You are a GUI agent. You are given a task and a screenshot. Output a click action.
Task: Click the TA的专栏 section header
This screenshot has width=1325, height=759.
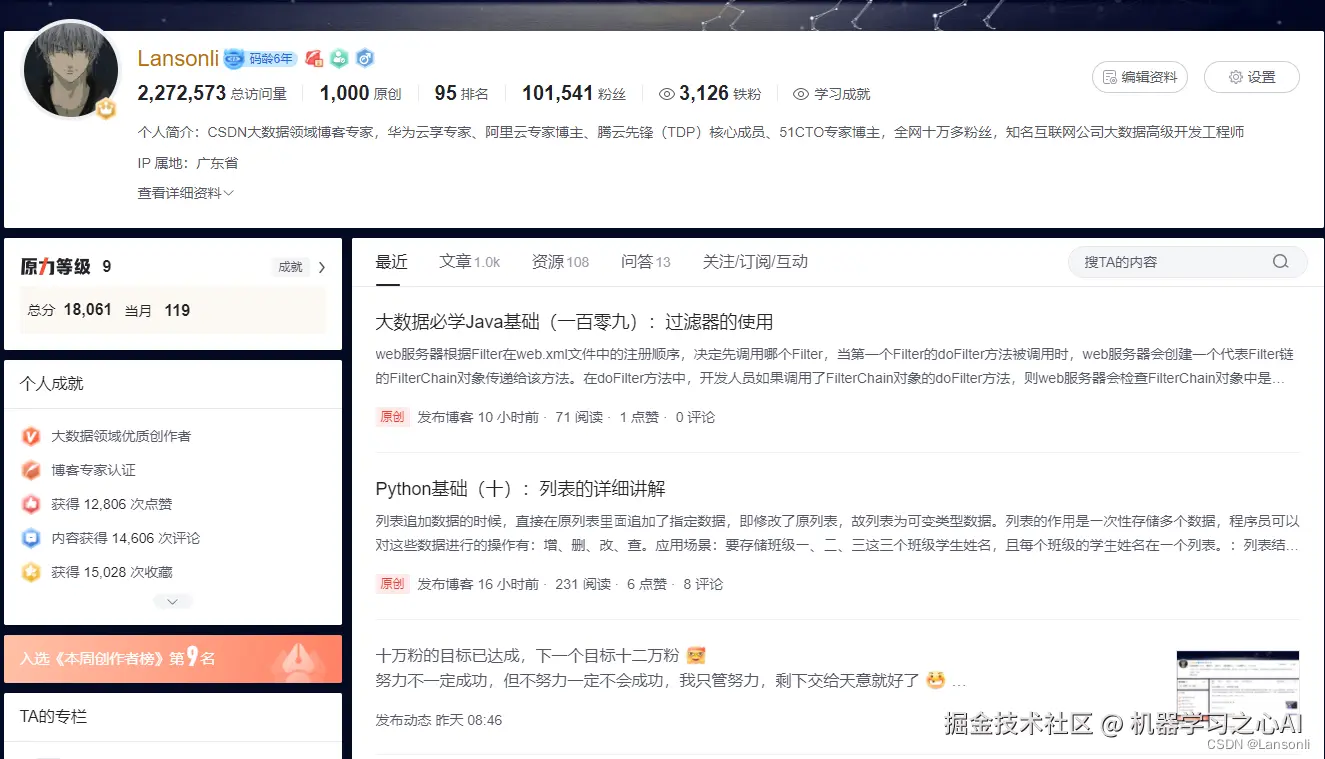(x=54, y=717)
